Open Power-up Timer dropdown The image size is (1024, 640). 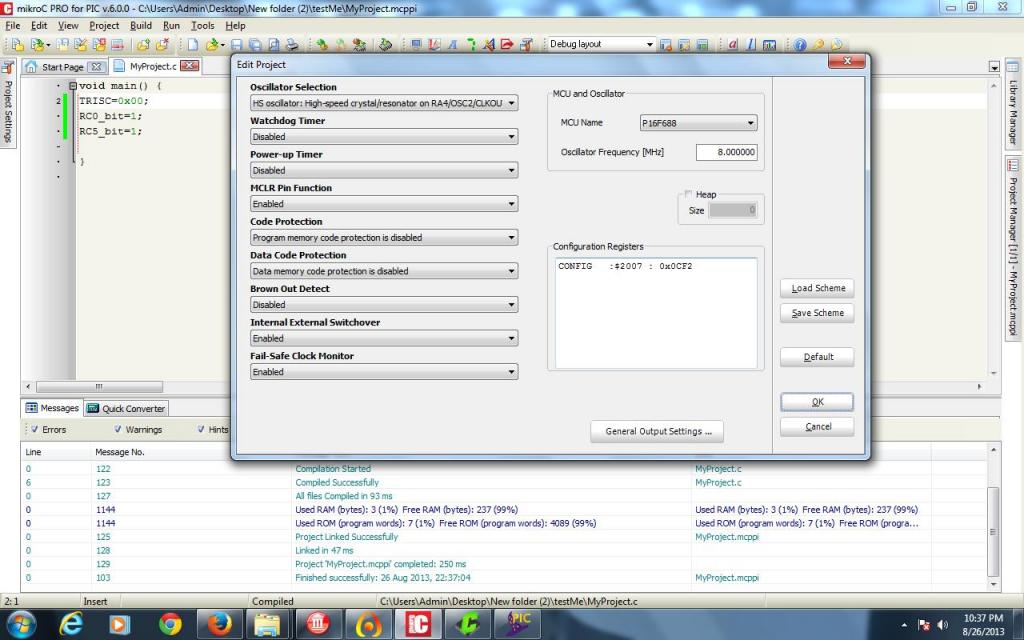(384, 170)
